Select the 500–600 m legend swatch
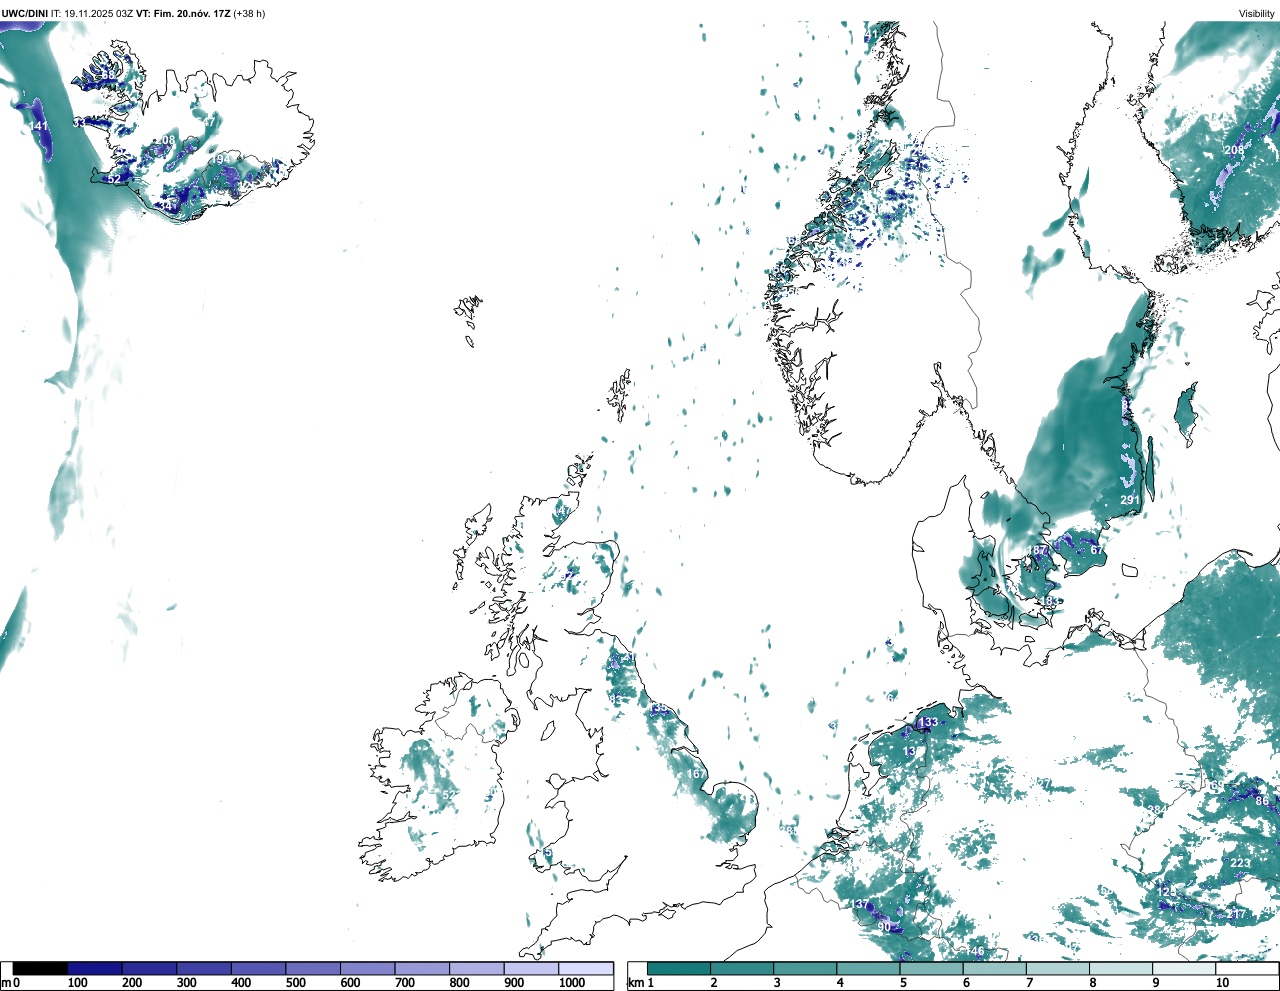 point(313,968)
